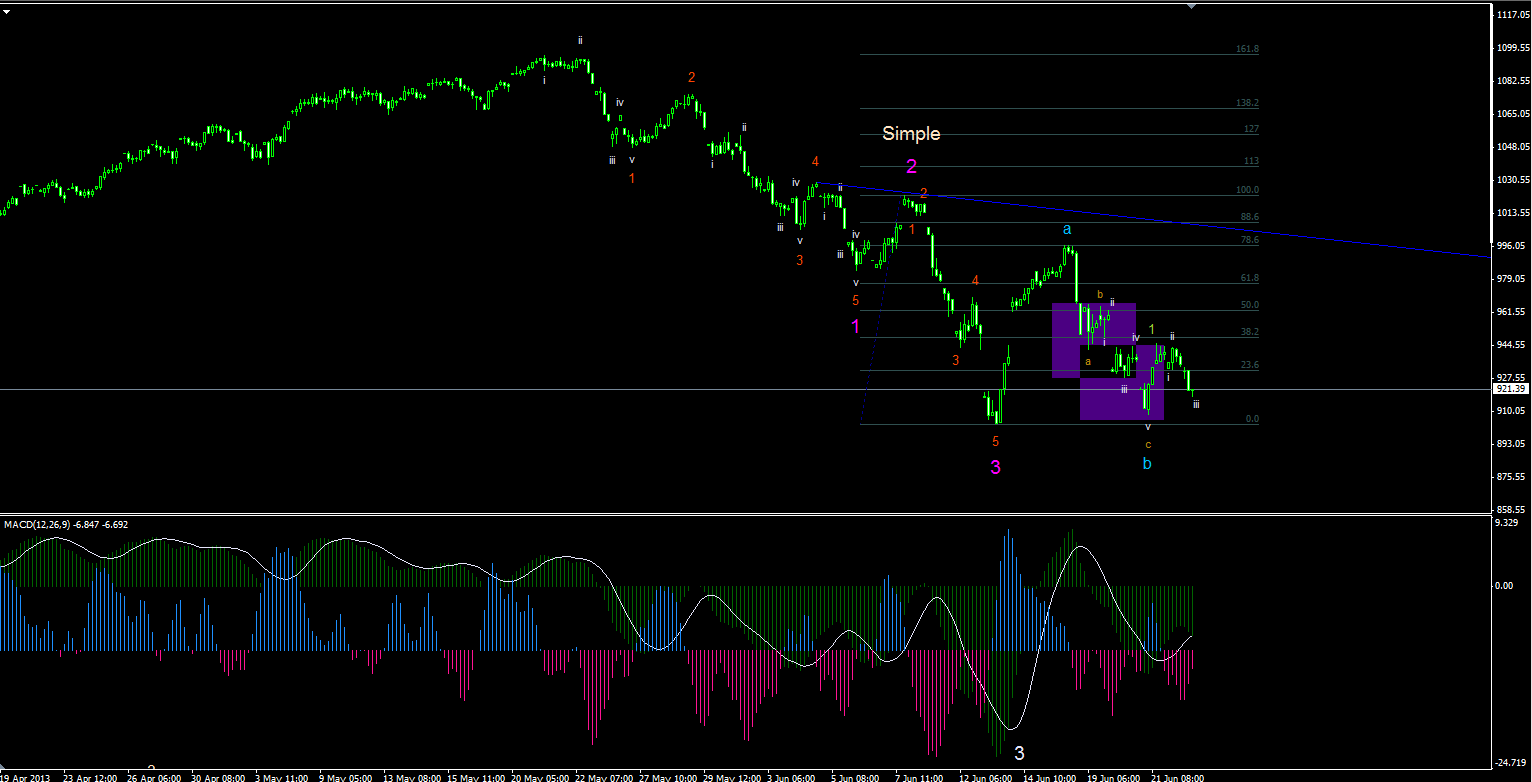The image size is (1532, 782).
Task: Select the 0.0 Fibonacci level label
Action: 1252,419
